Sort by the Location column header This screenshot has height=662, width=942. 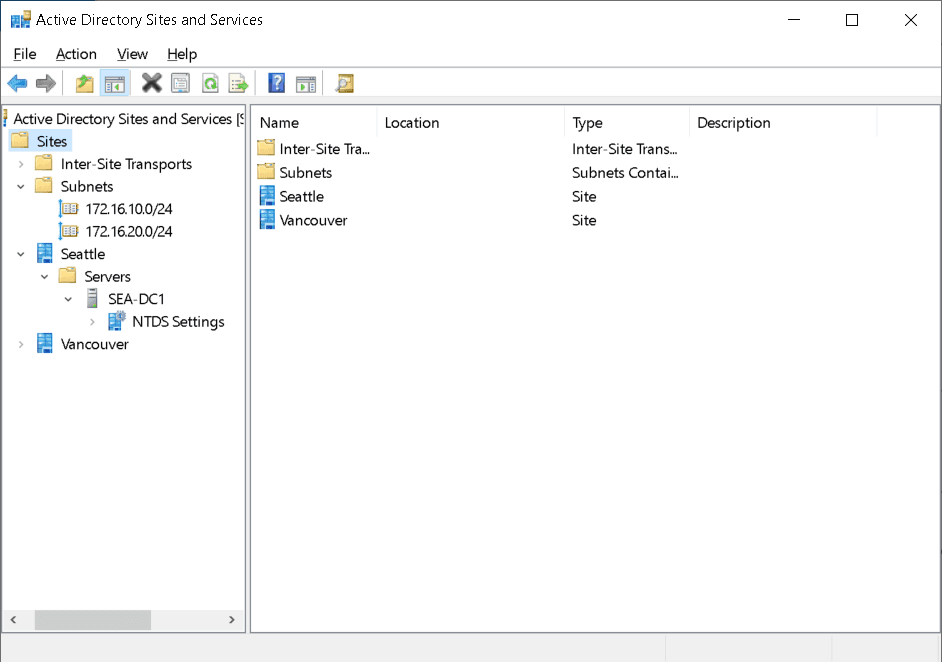click(x=471, y=123)
